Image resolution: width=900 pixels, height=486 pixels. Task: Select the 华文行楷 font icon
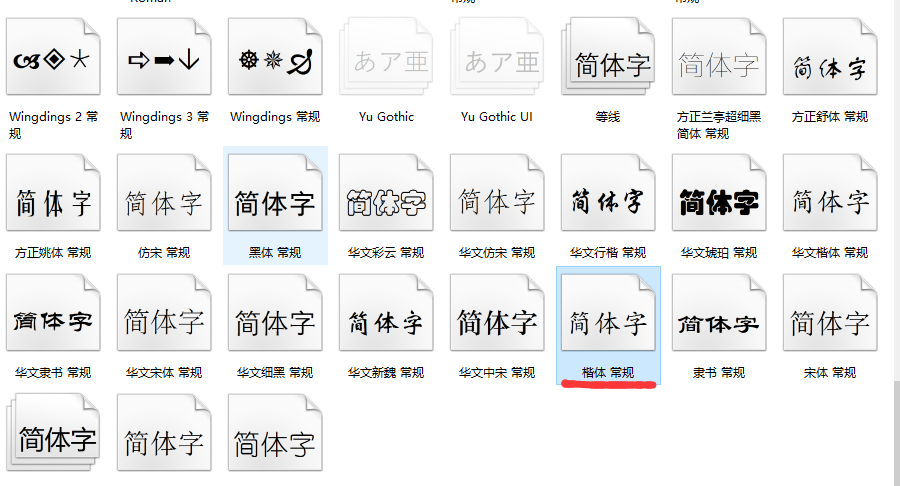click(608, 192)
